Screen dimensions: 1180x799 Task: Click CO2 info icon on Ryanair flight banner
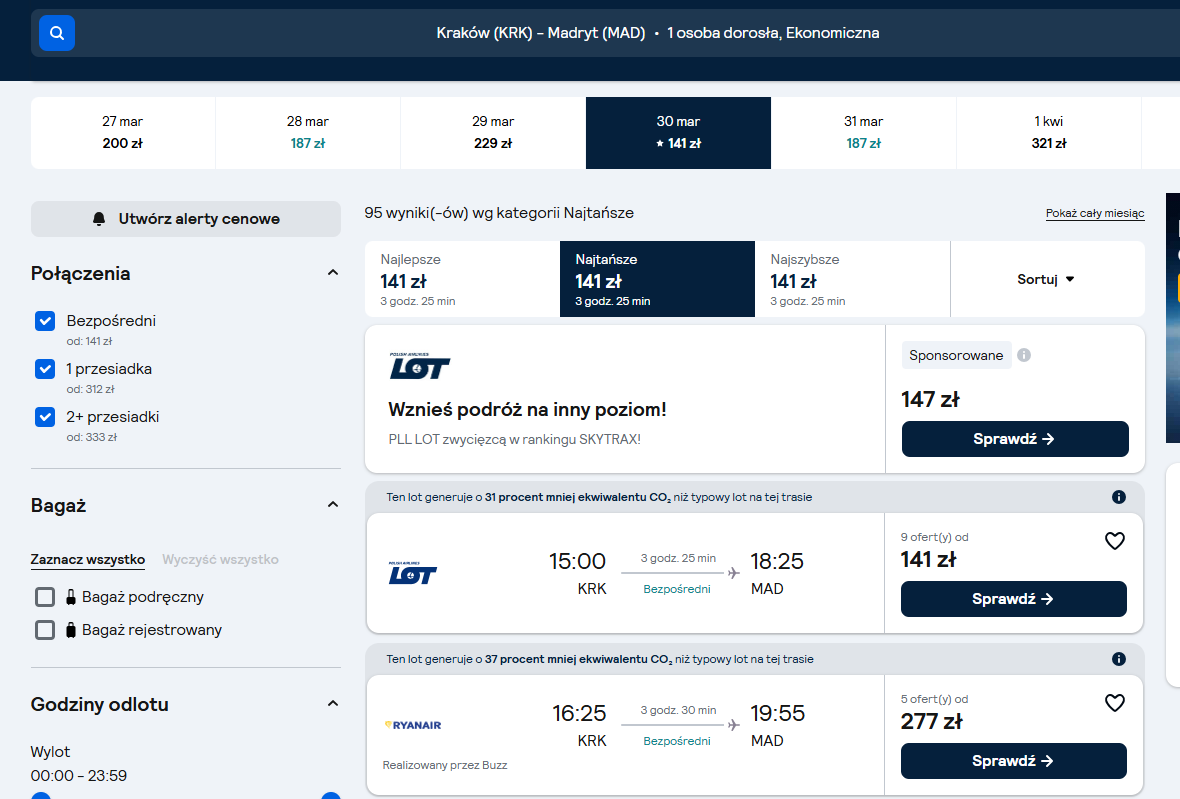coord(1118,659)
